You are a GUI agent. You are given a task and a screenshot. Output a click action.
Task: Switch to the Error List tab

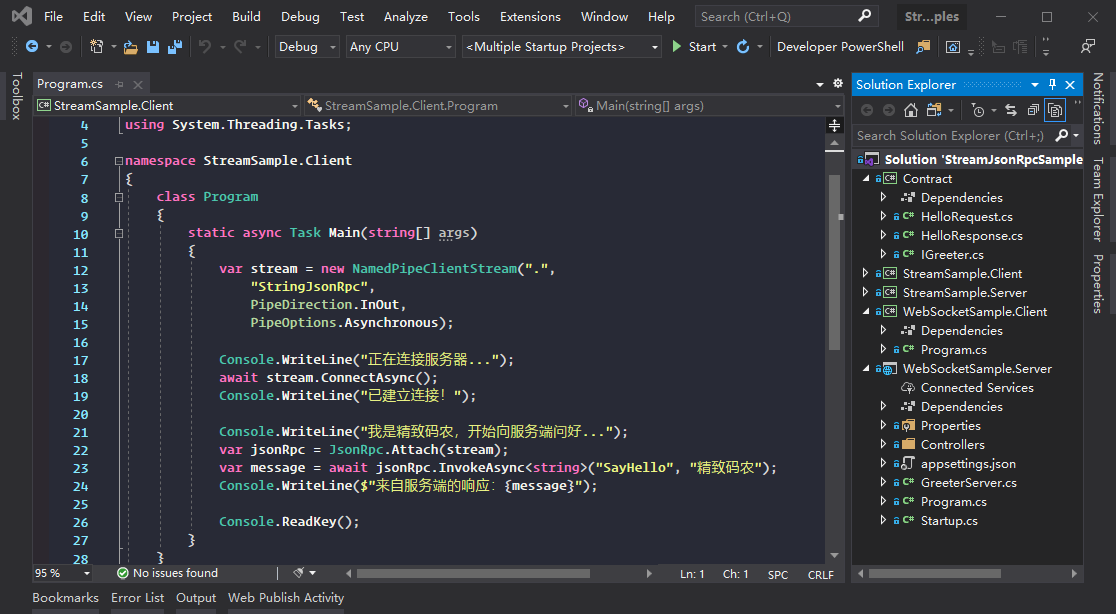[x=137, y=597]
